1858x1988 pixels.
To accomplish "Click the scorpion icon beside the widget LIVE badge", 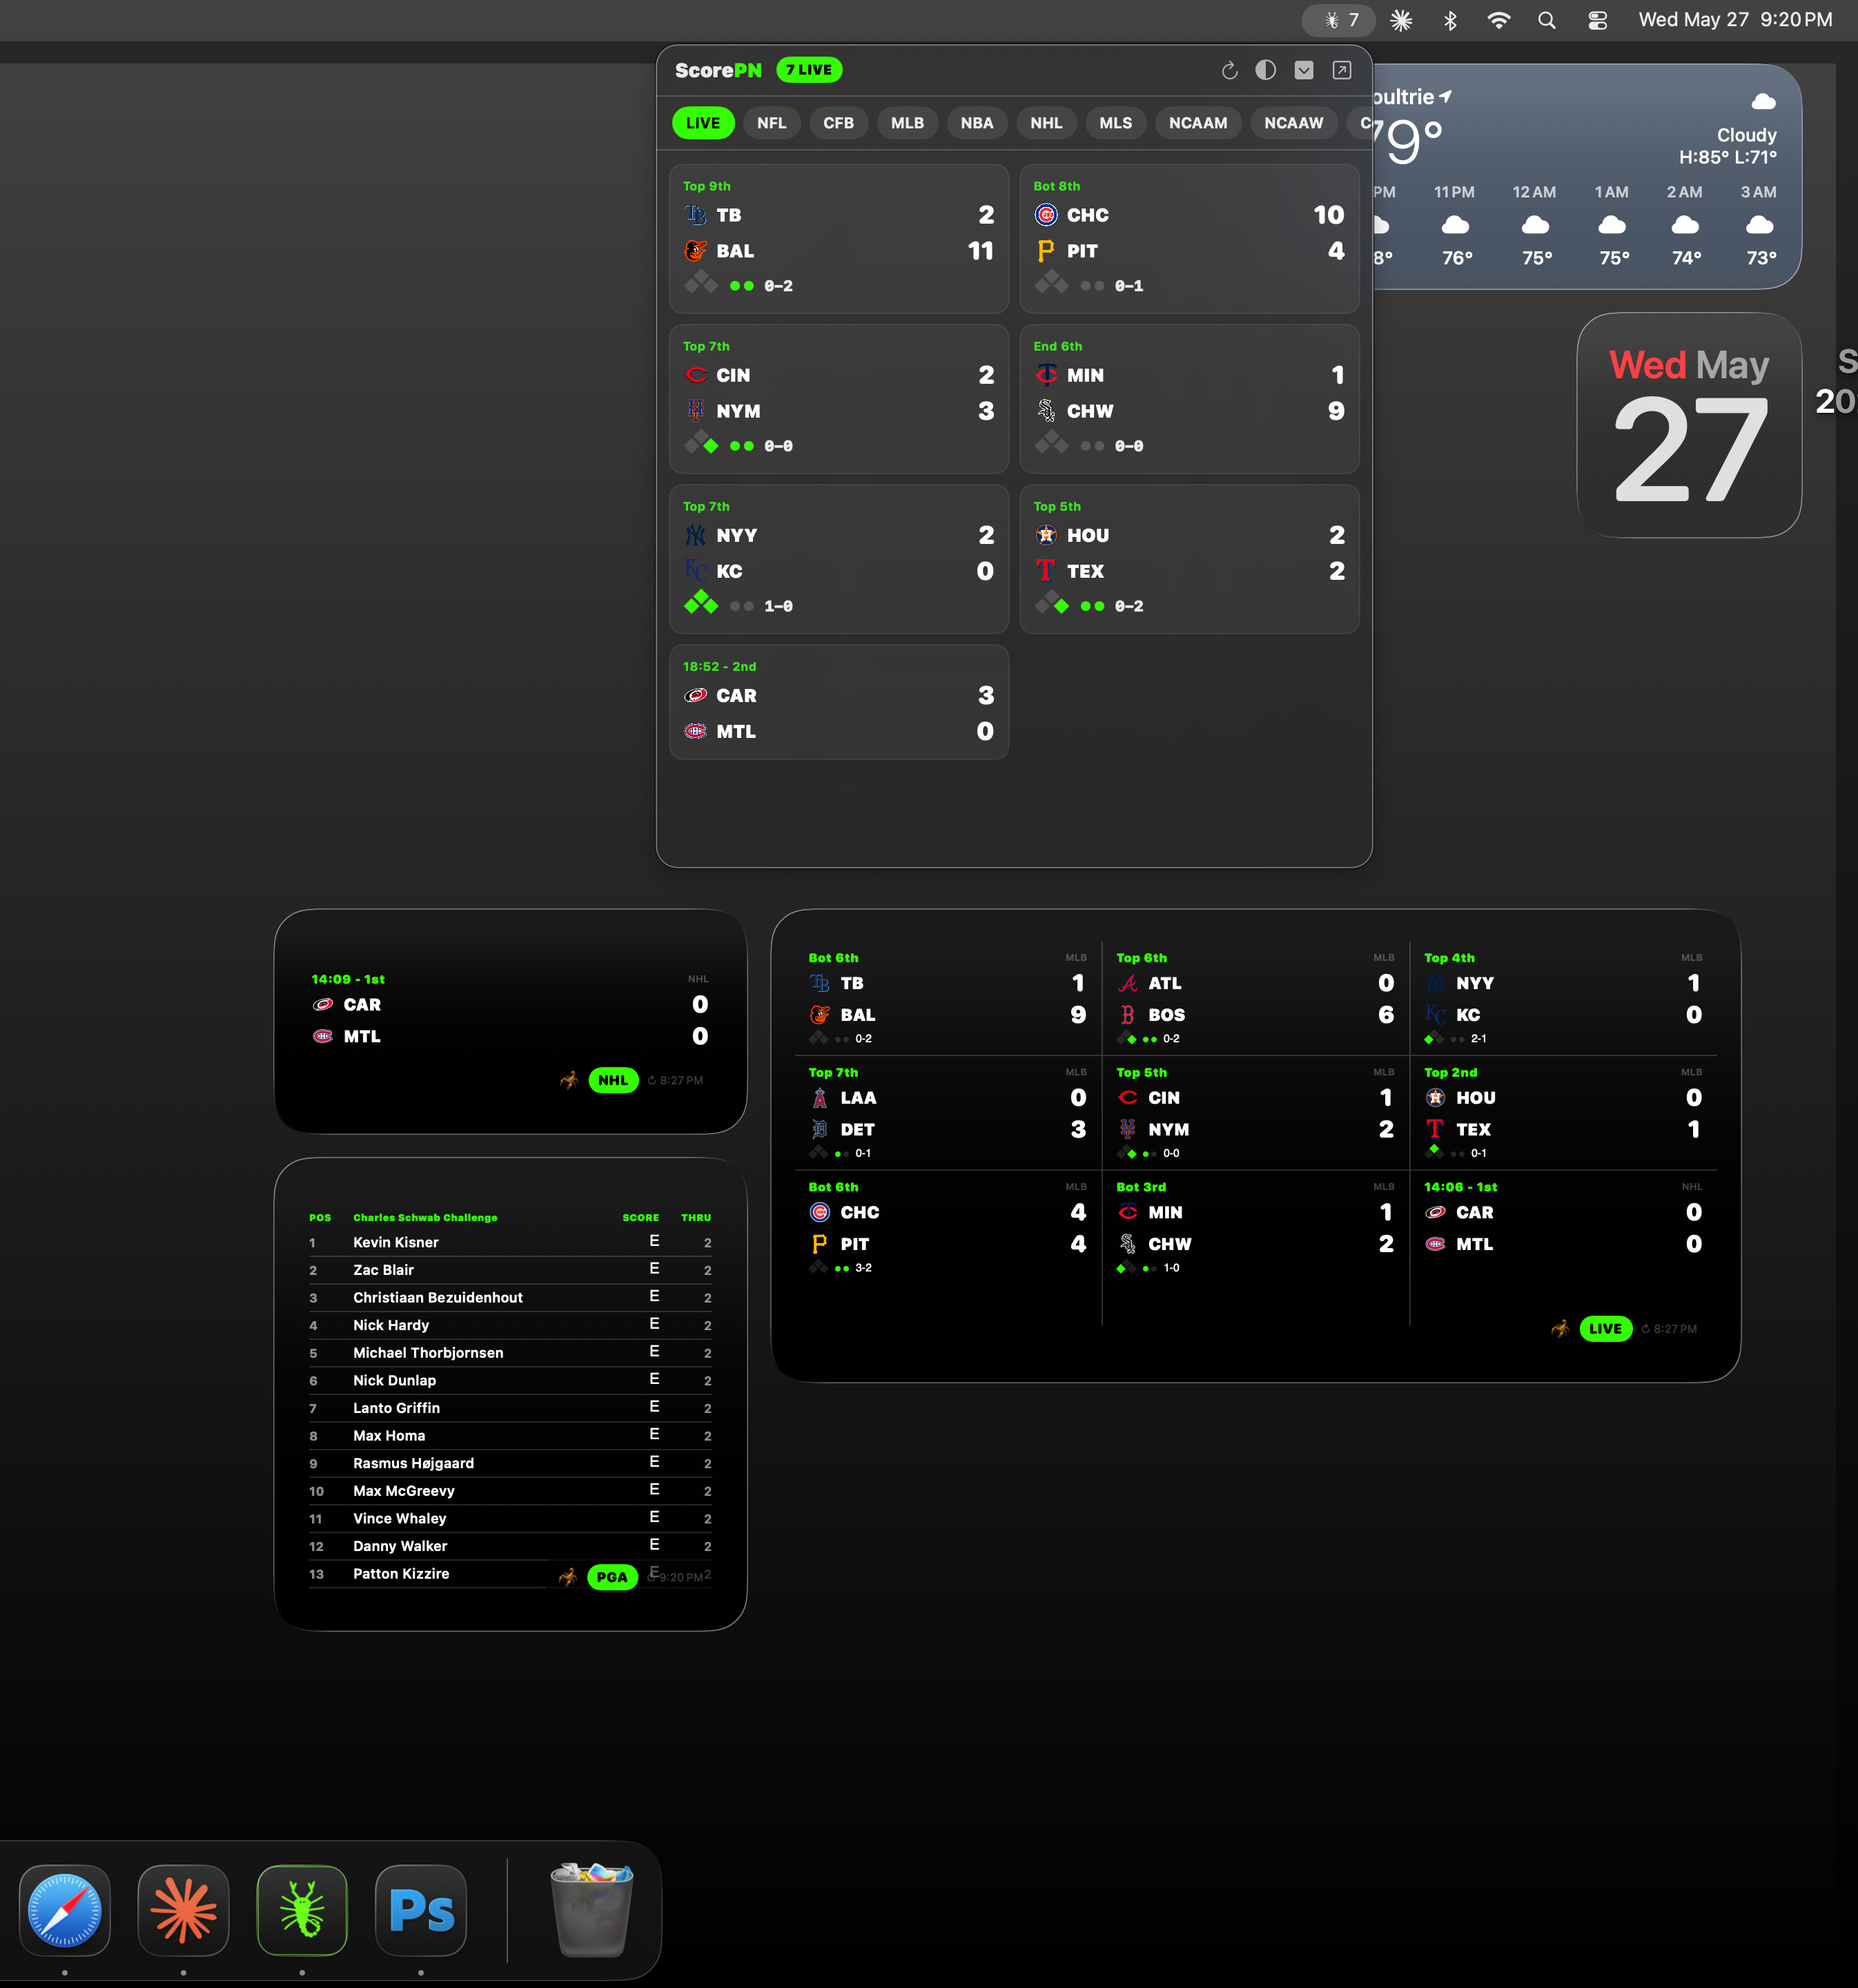I will pos(1560,1329).
